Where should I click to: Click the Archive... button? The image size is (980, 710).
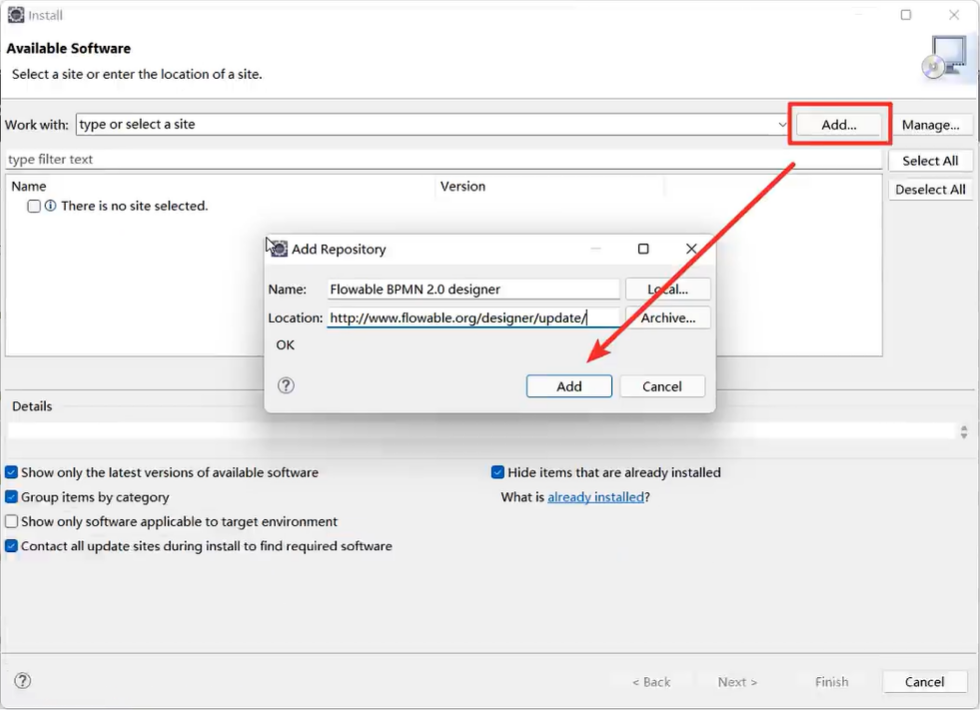tap(668, 318)
